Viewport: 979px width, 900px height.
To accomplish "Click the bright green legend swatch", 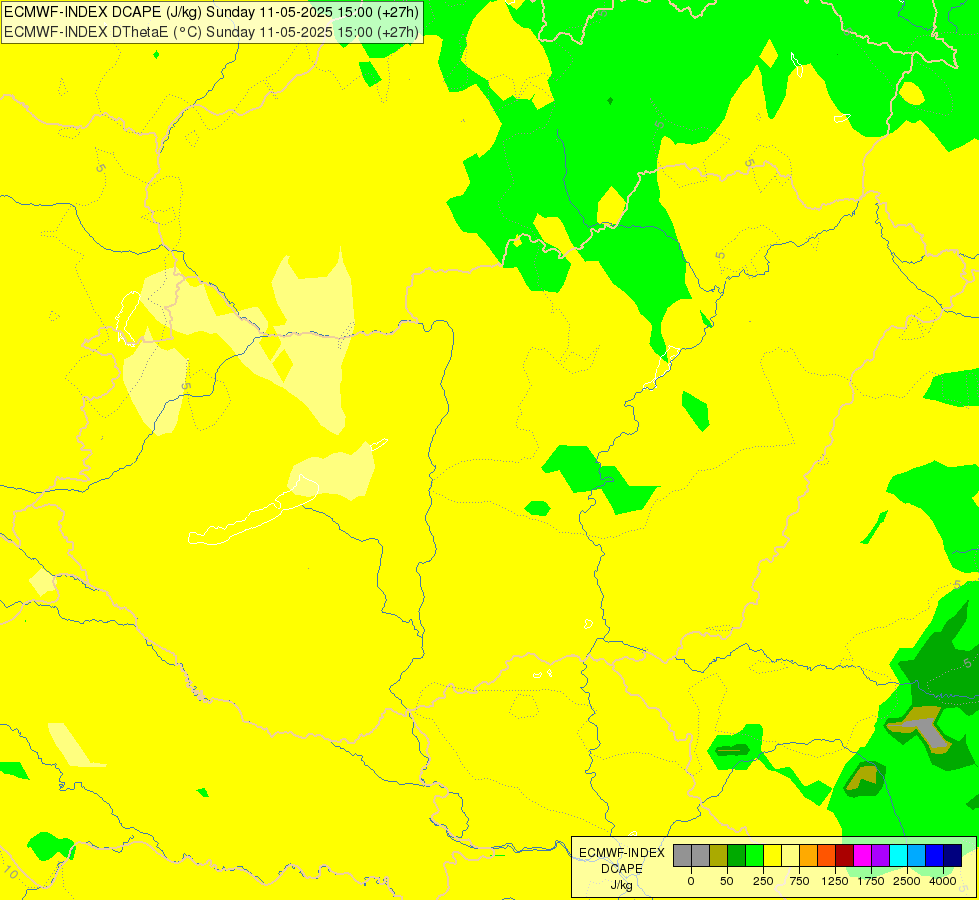I will 754,856.
